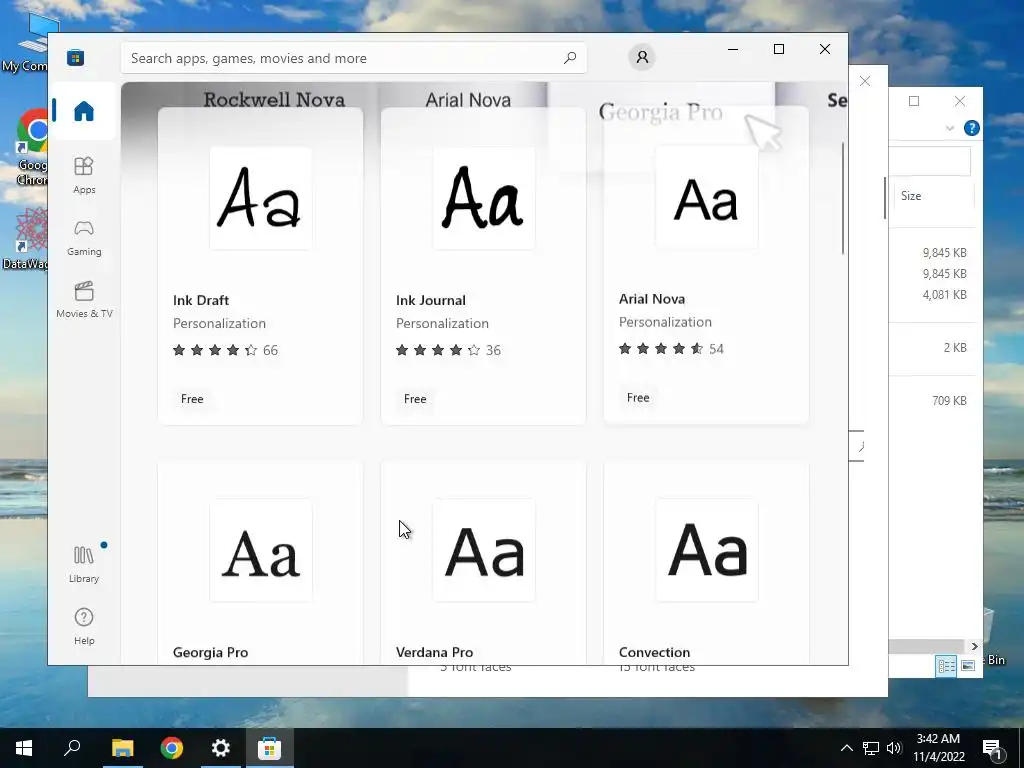
Task: Open taskbar Search
Action: click(x=72, y=748)
